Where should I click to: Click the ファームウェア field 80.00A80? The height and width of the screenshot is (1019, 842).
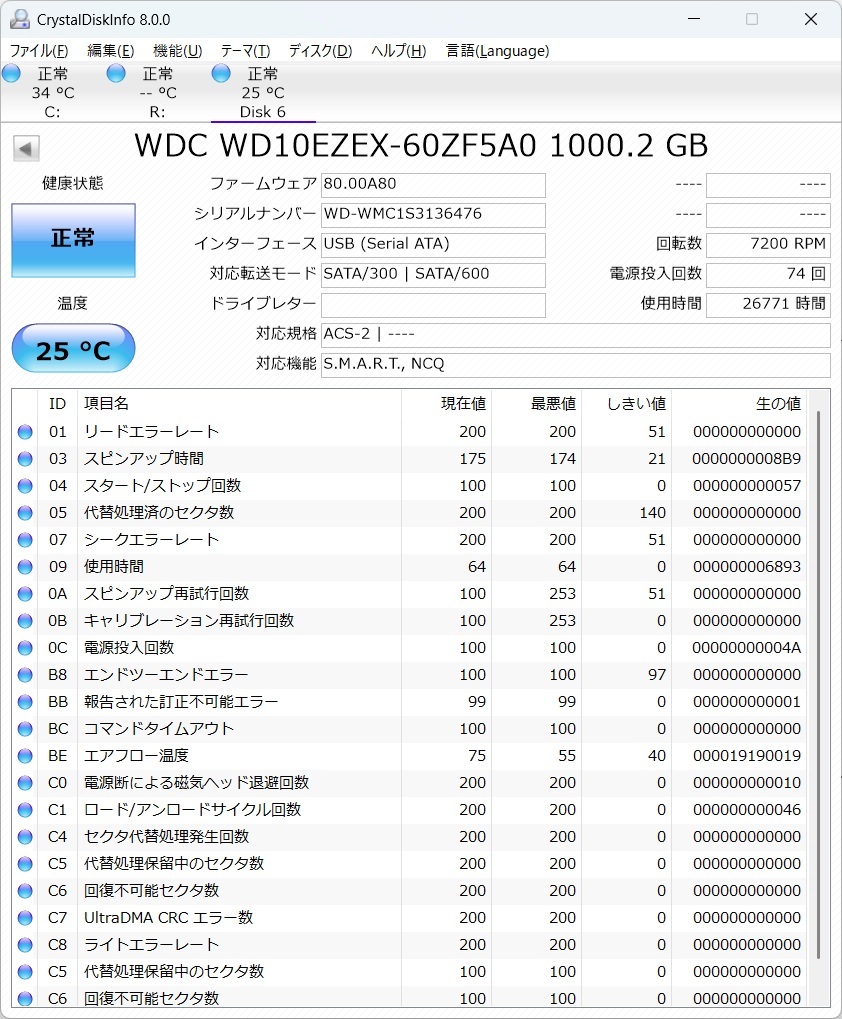433,185
